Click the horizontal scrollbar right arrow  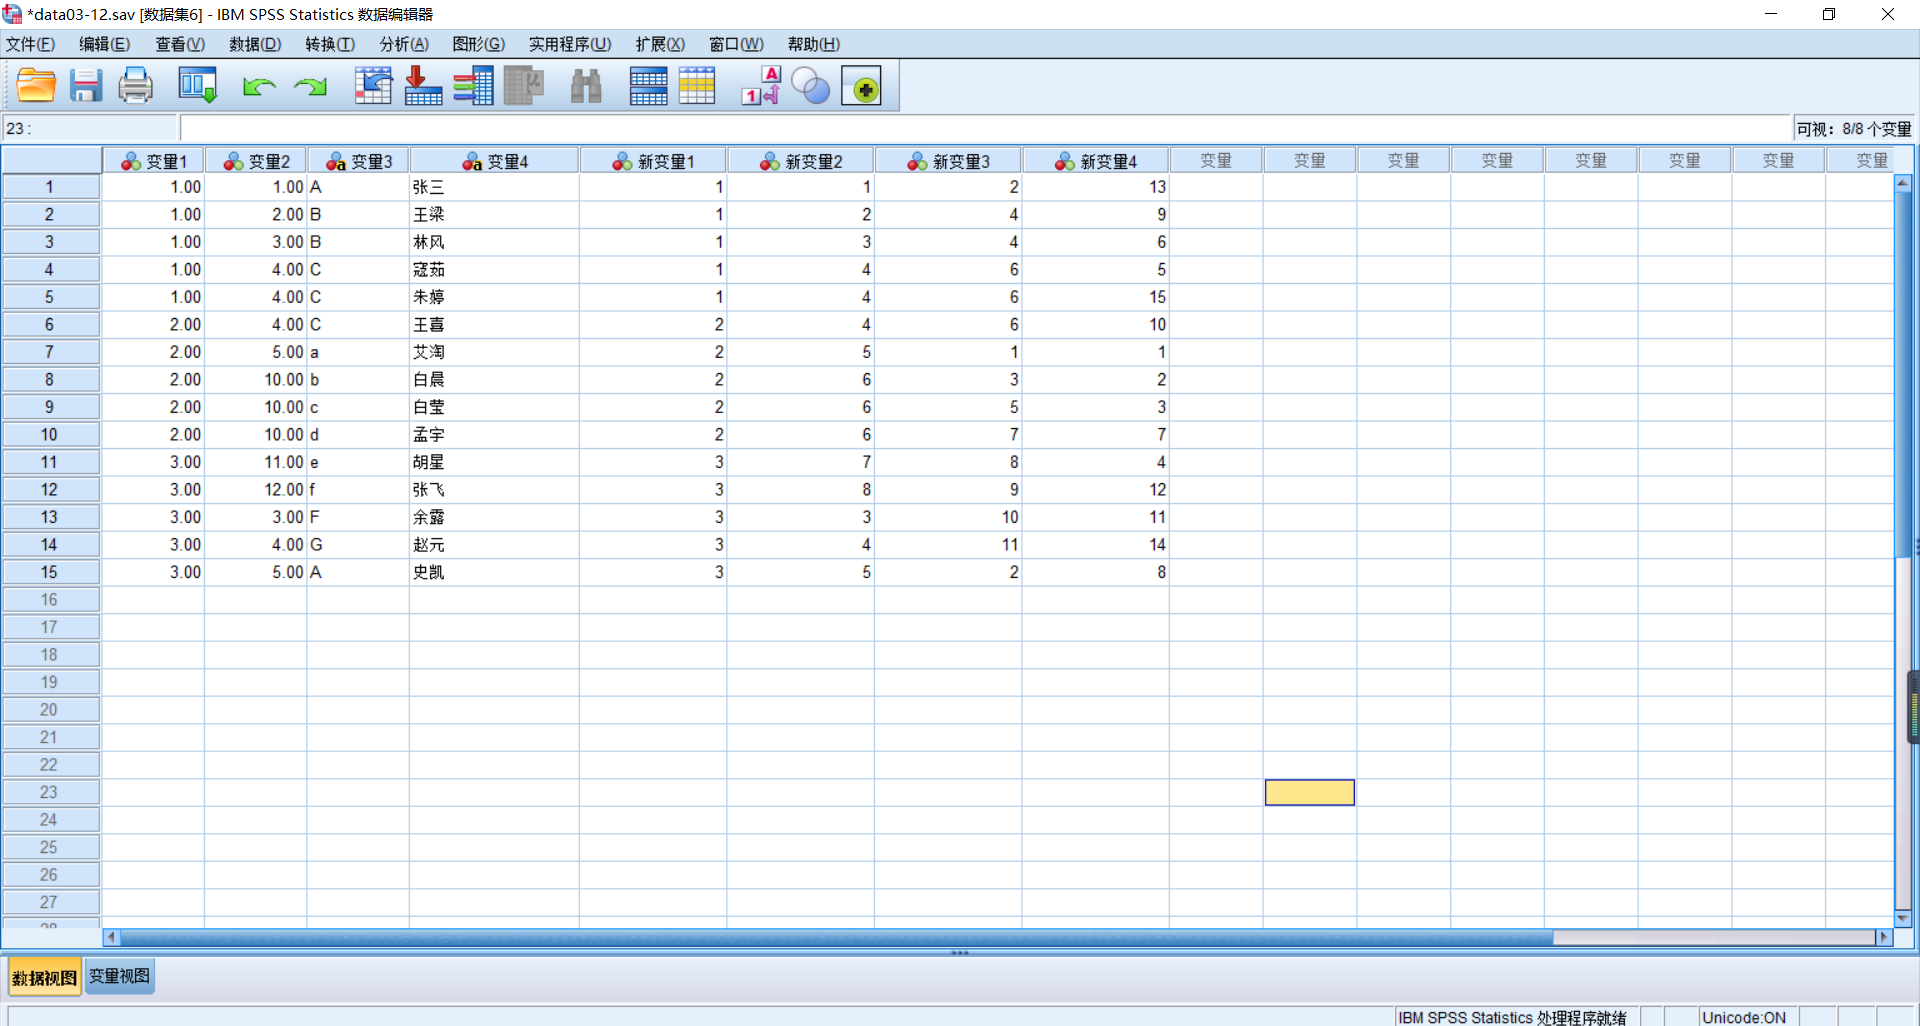1884,937
